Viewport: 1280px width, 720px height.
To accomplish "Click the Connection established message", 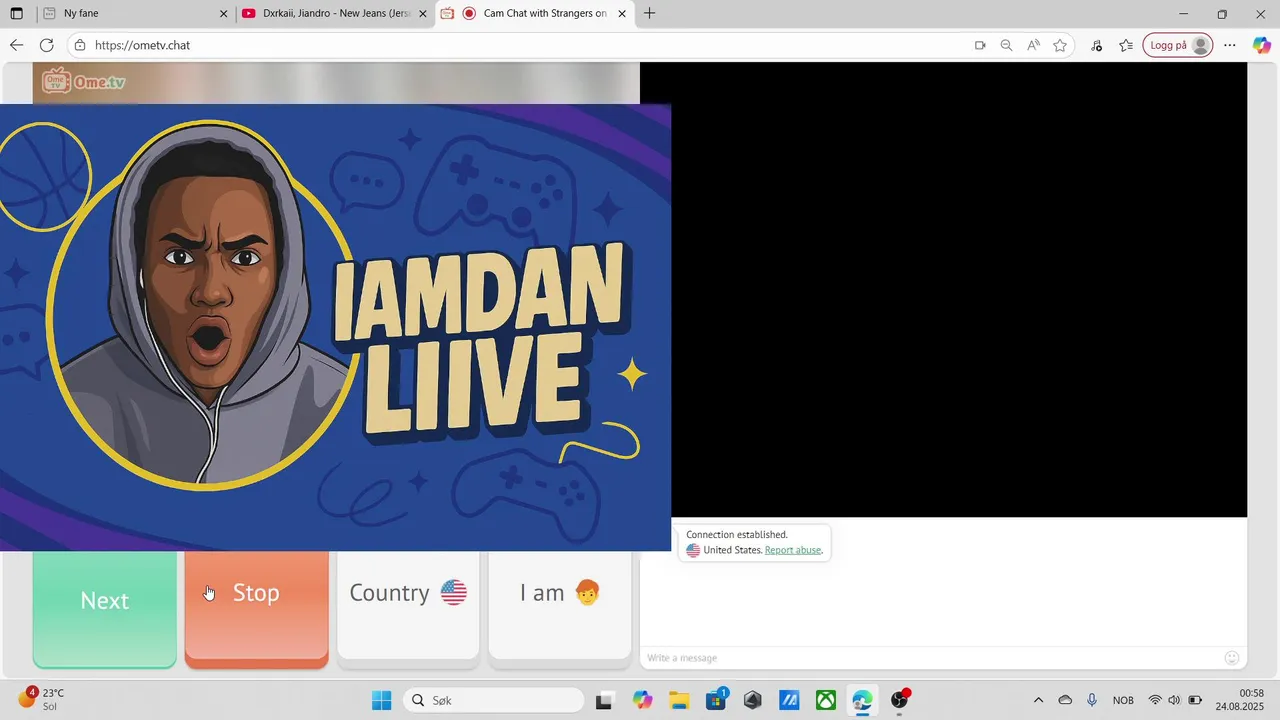I will tap(737, 535).
